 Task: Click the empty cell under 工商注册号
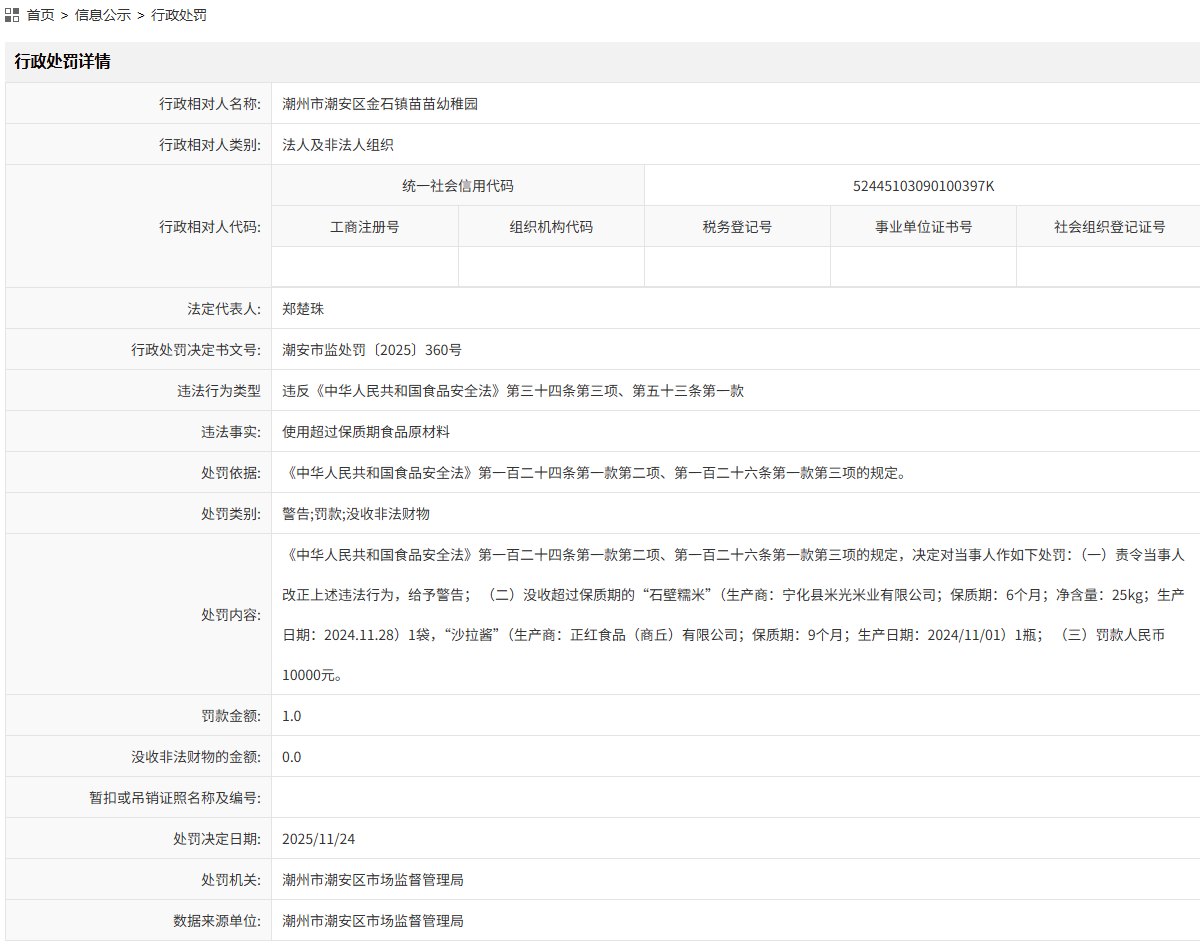pos(365,267)
